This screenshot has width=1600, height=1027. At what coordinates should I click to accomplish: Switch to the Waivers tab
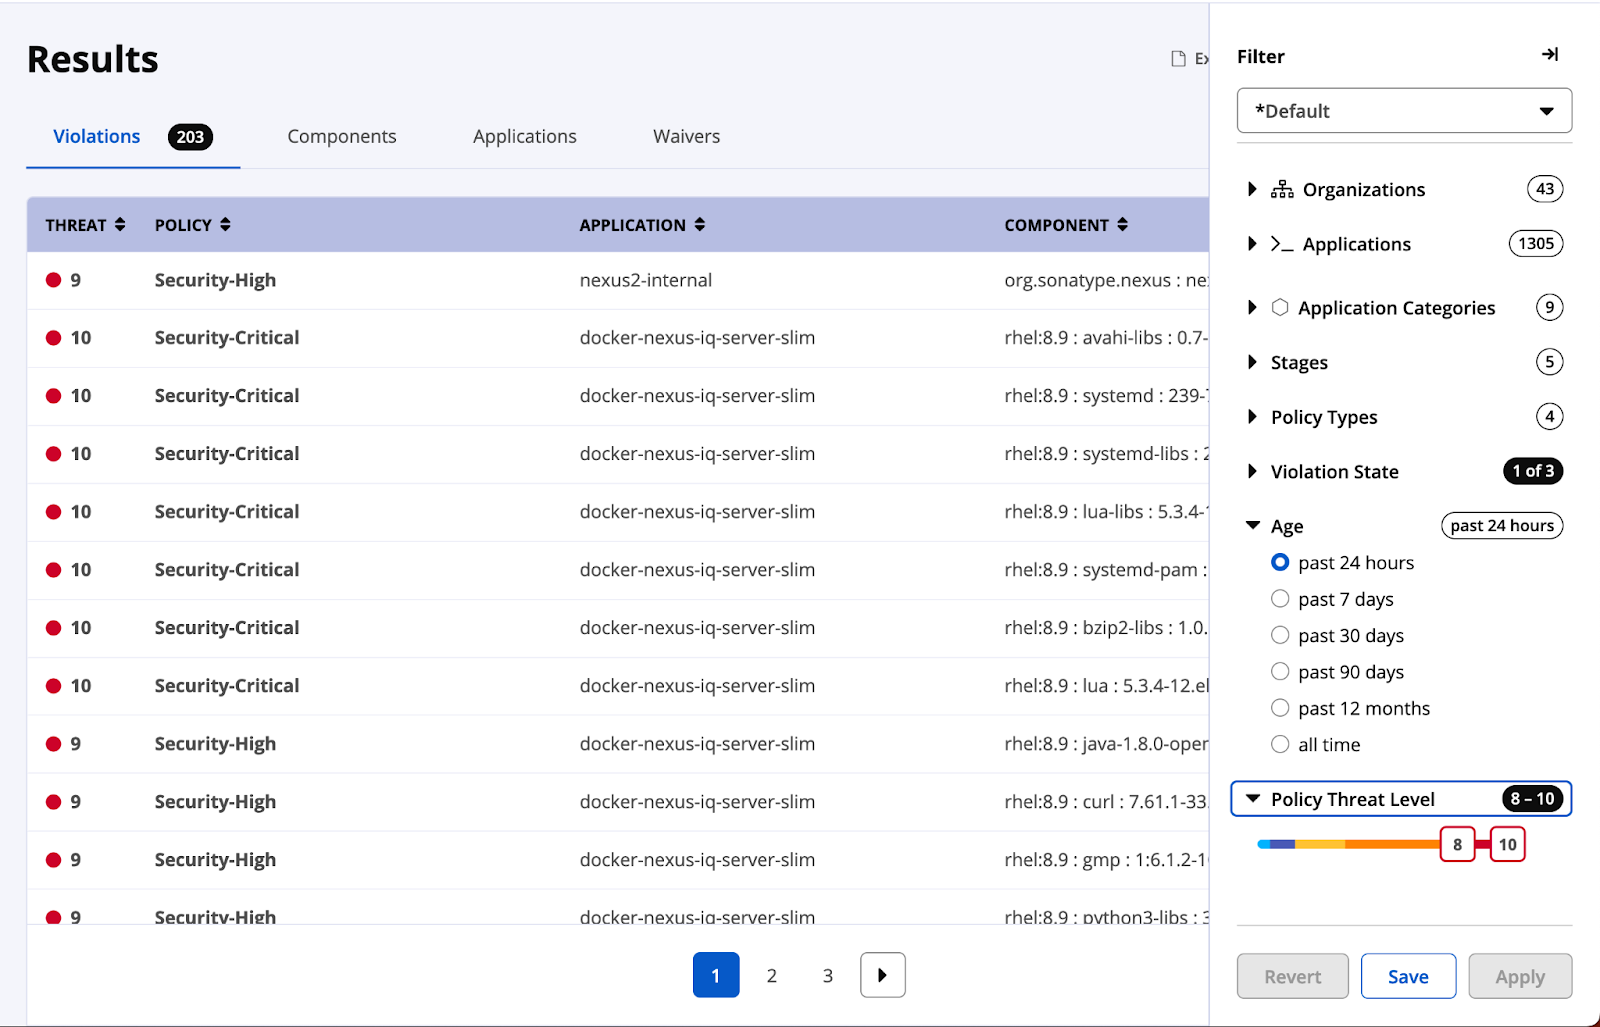686,137
